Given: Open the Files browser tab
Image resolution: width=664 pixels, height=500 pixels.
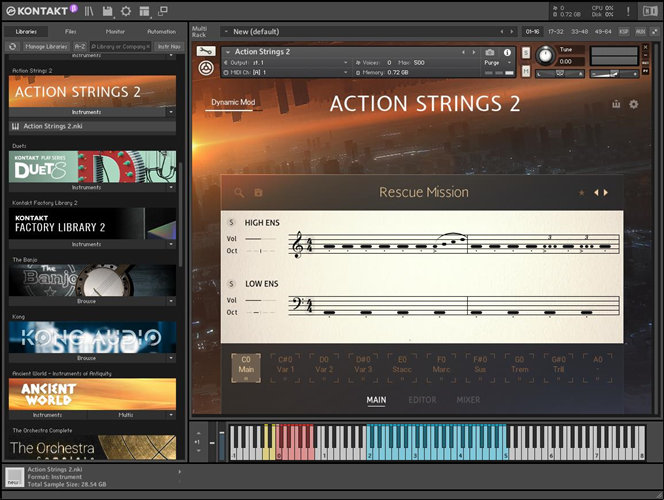Looking at the screenshot, I should point(70,31).
